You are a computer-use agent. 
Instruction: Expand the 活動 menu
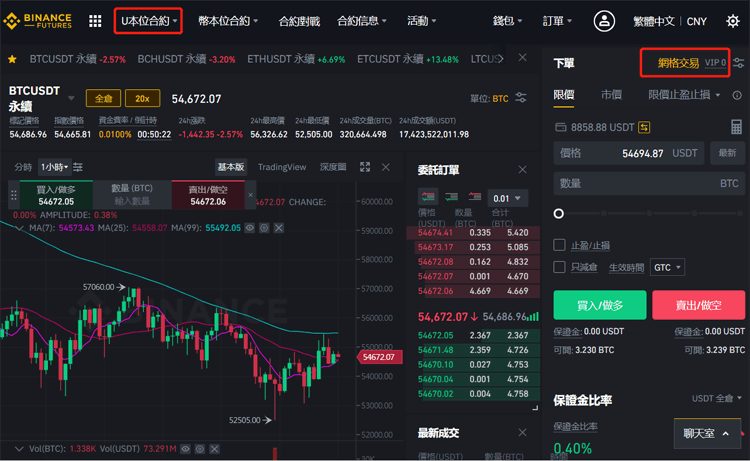tap(421, 21)
